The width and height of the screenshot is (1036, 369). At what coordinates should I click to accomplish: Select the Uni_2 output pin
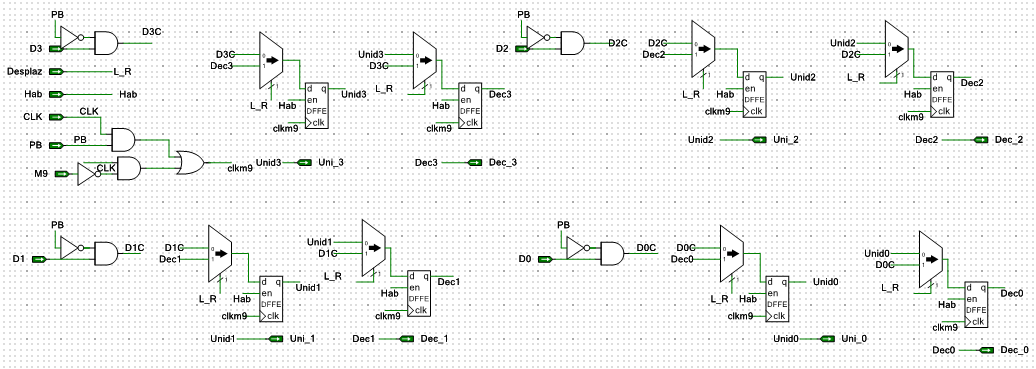[759, 140]
